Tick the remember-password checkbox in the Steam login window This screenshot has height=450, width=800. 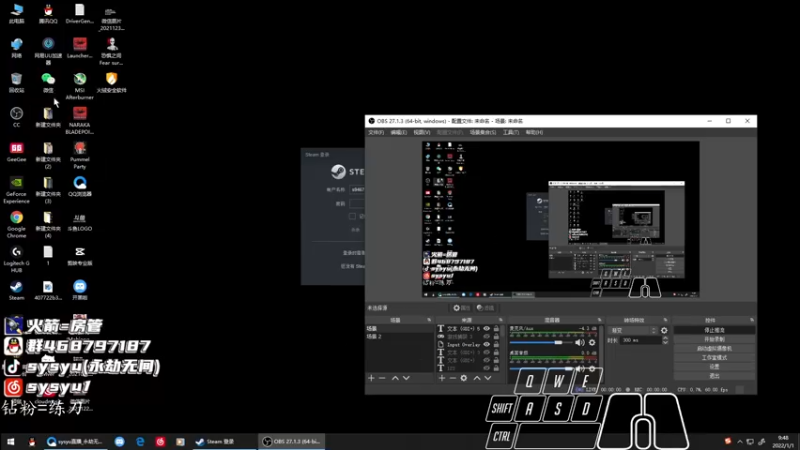(x=352, y=216)
